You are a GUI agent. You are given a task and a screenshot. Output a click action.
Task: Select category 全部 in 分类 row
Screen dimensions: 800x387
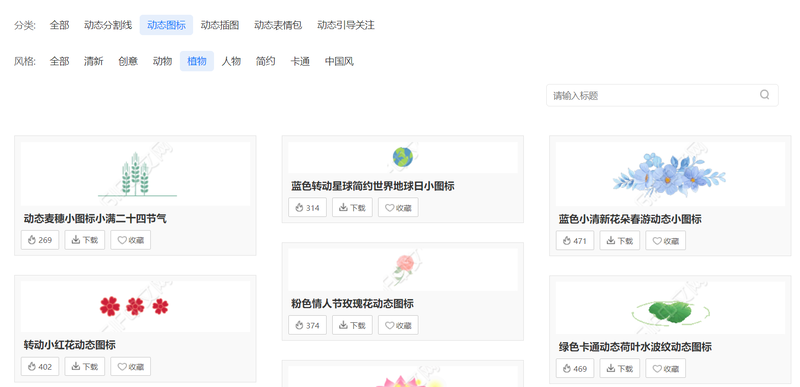[59, 25]
